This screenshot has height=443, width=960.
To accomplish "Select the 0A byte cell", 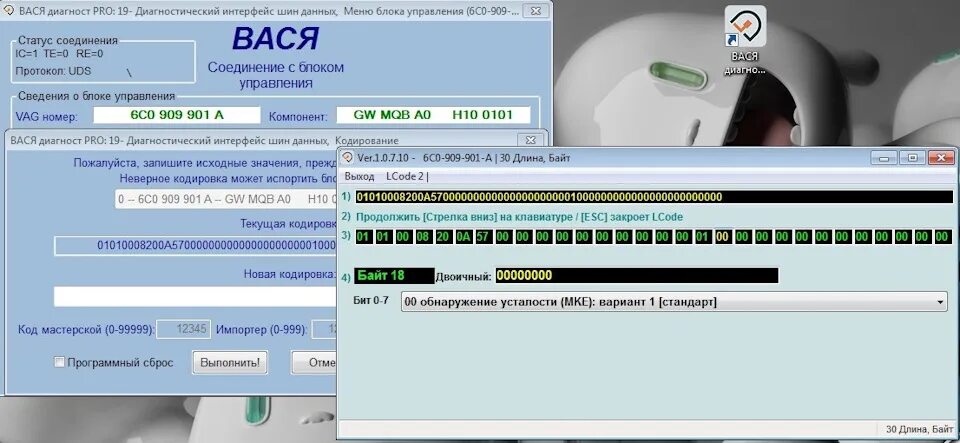I will tap(463, 236).
